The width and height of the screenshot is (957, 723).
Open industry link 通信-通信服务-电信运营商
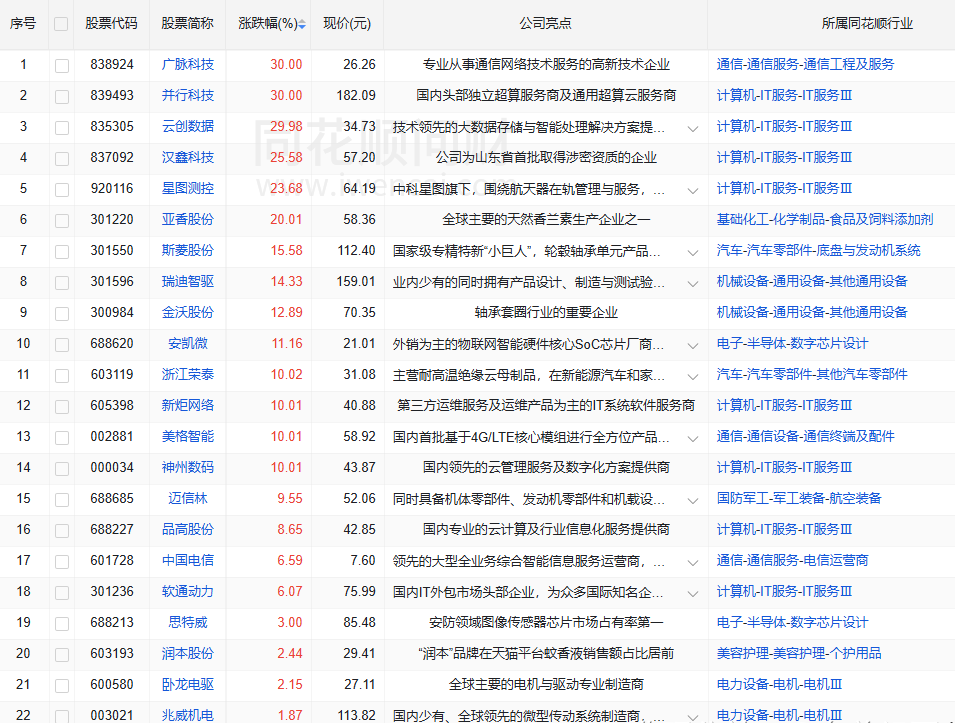tap(792, 560)
